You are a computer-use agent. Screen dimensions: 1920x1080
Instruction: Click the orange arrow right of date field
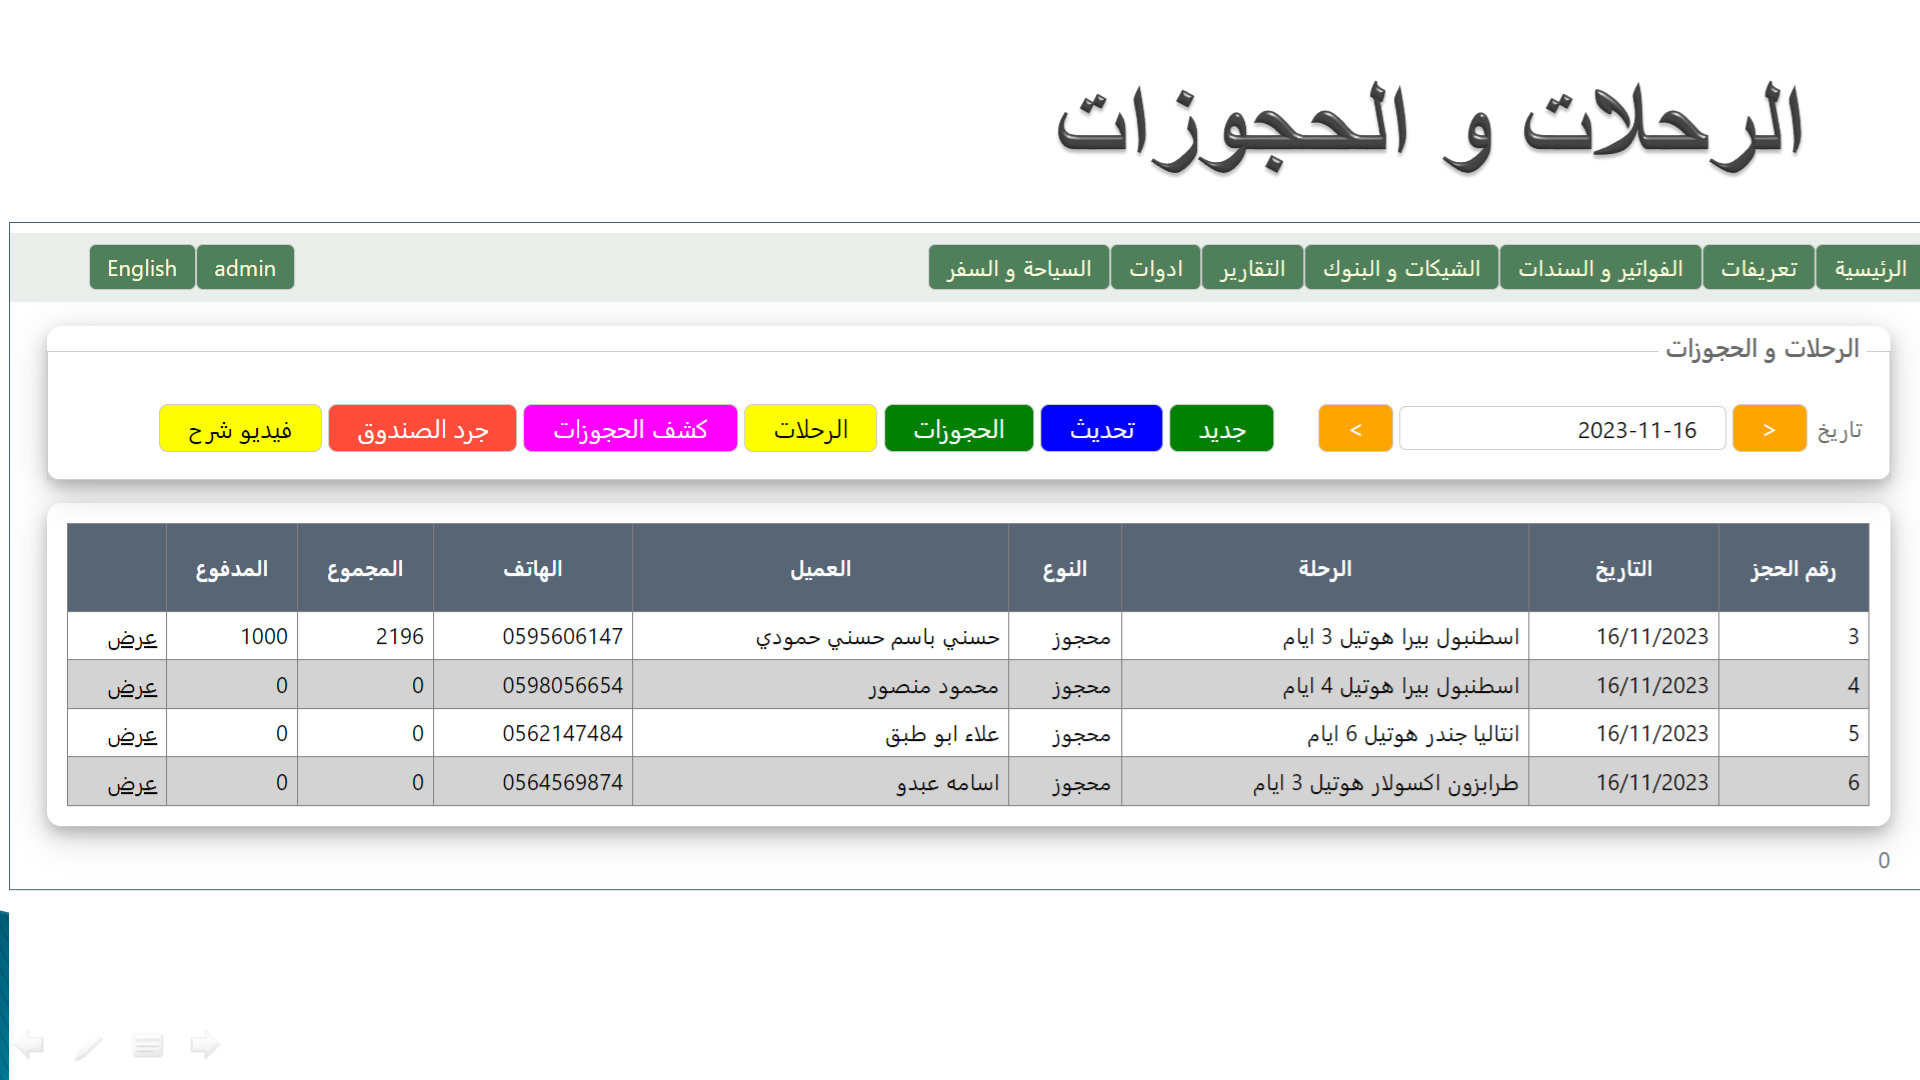1768,429
